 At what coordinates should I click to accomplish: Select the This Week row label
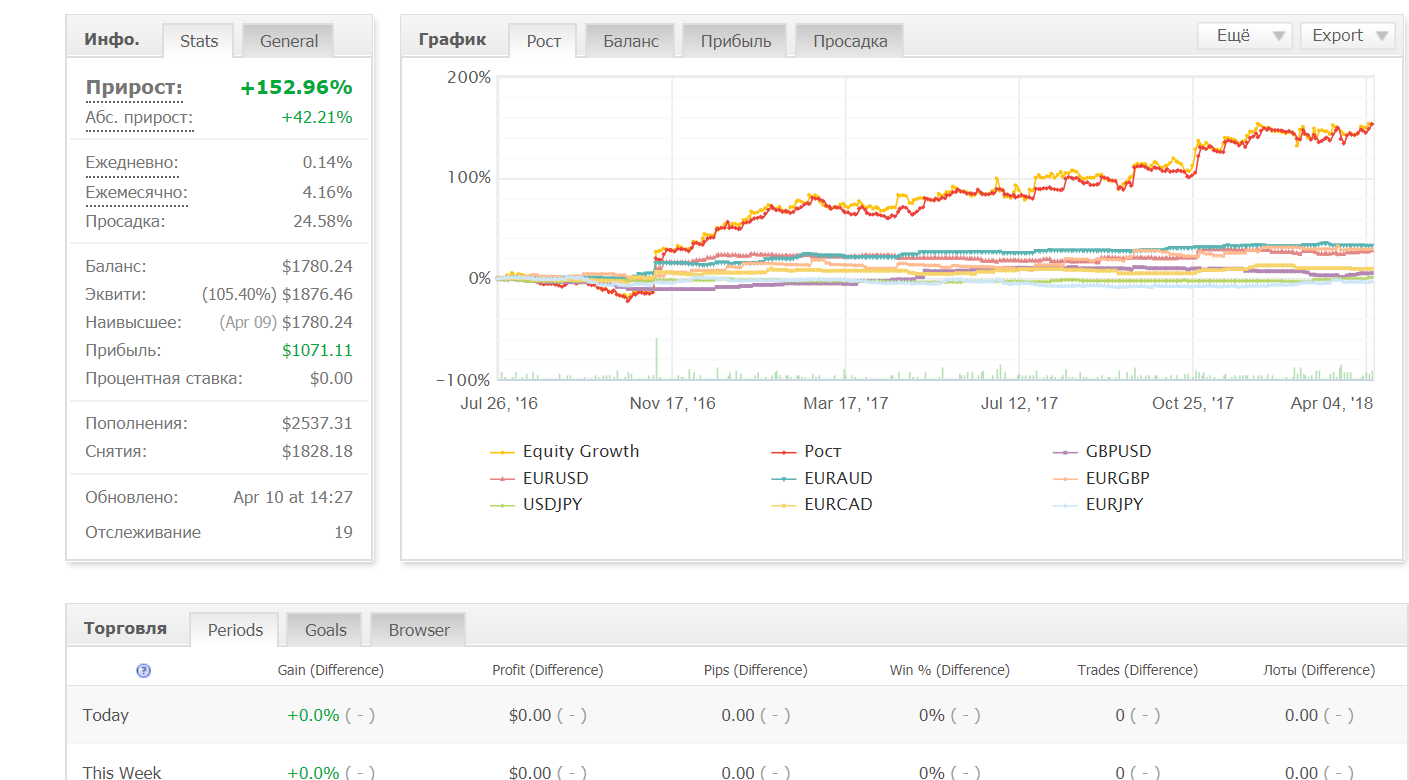point(122,772)
